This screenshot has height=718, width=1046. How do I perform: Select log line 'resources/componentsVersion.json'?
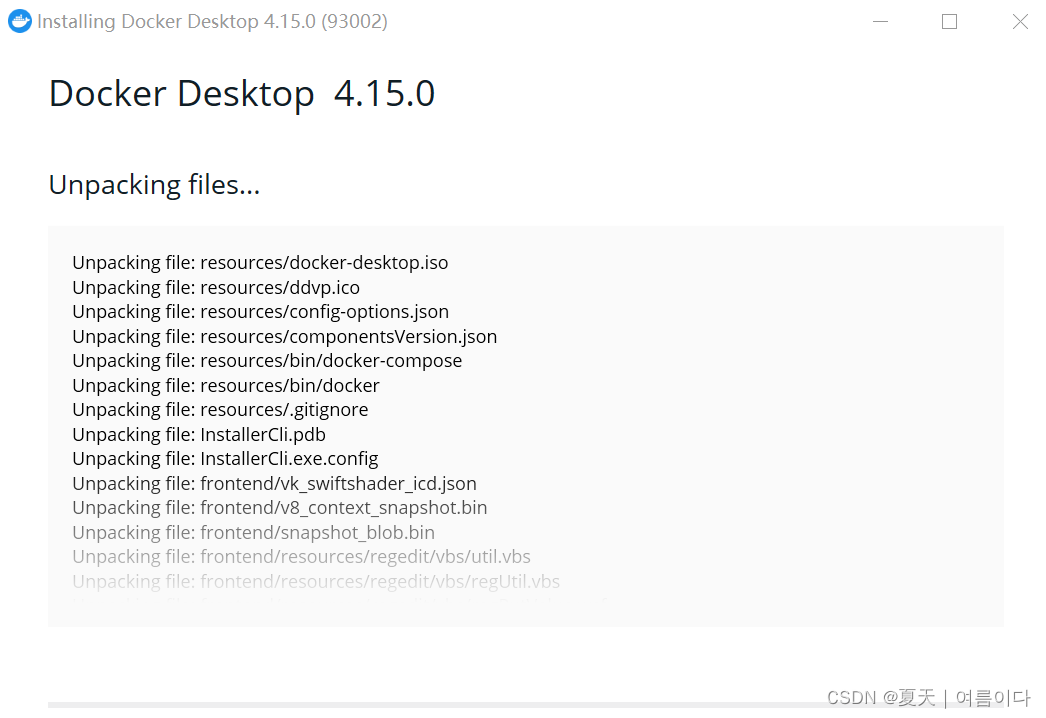click(x=285, y=336)
